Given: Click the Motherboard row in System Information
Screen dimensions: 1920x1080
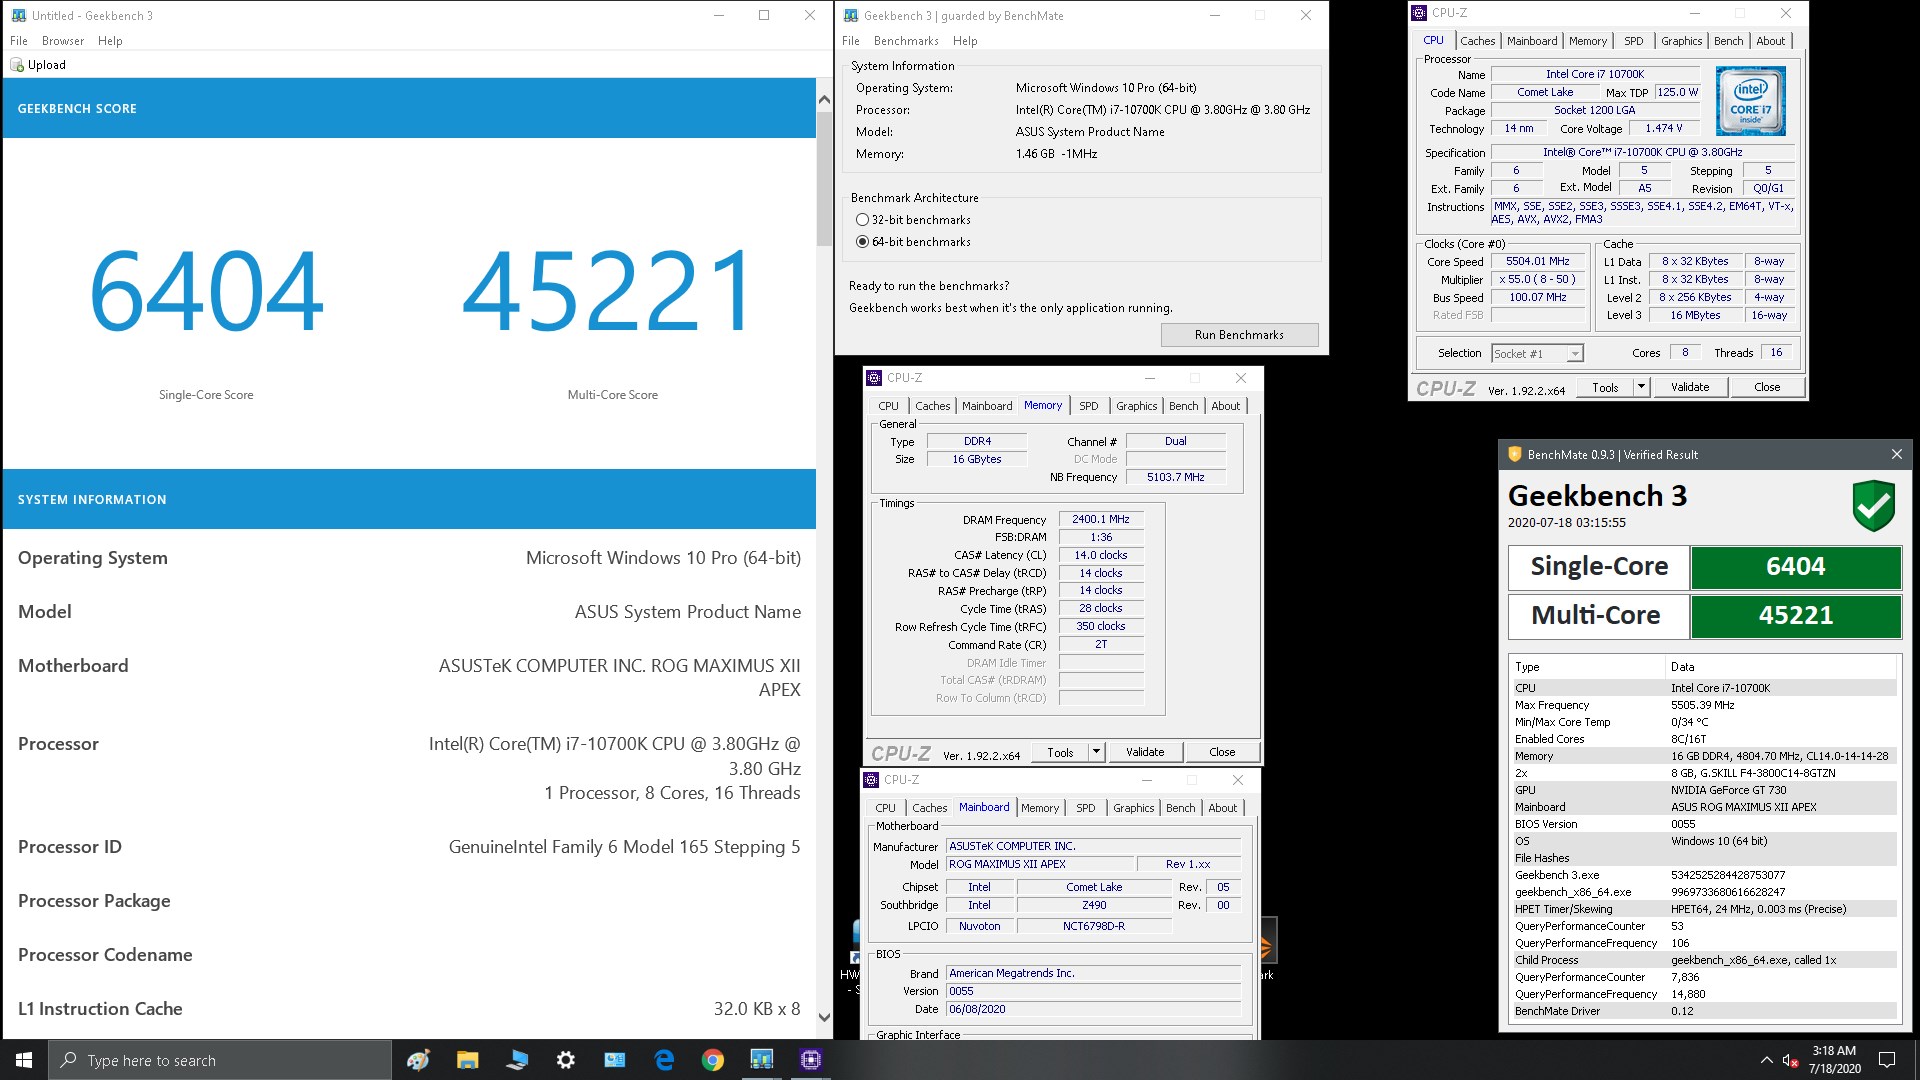Looking at the screenshot, I should click(x=409, y=677).
